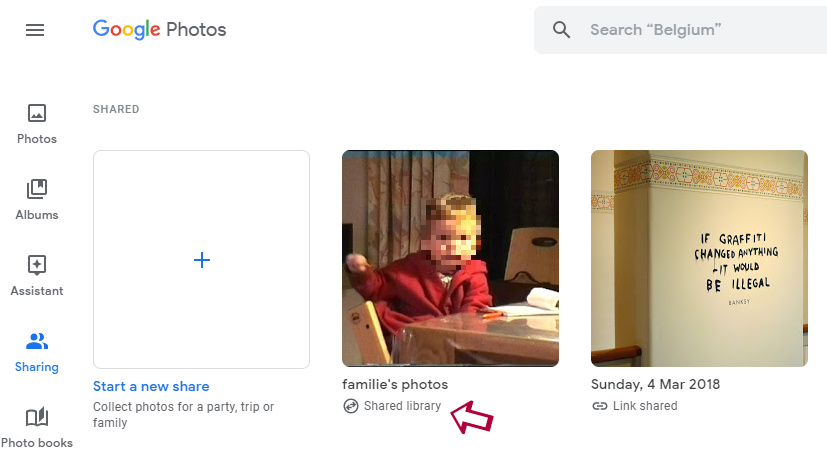Screen dimensions: 827x458
Task: Open the Sunday, 4 Mar 2018 title
Action: [655, 385]
